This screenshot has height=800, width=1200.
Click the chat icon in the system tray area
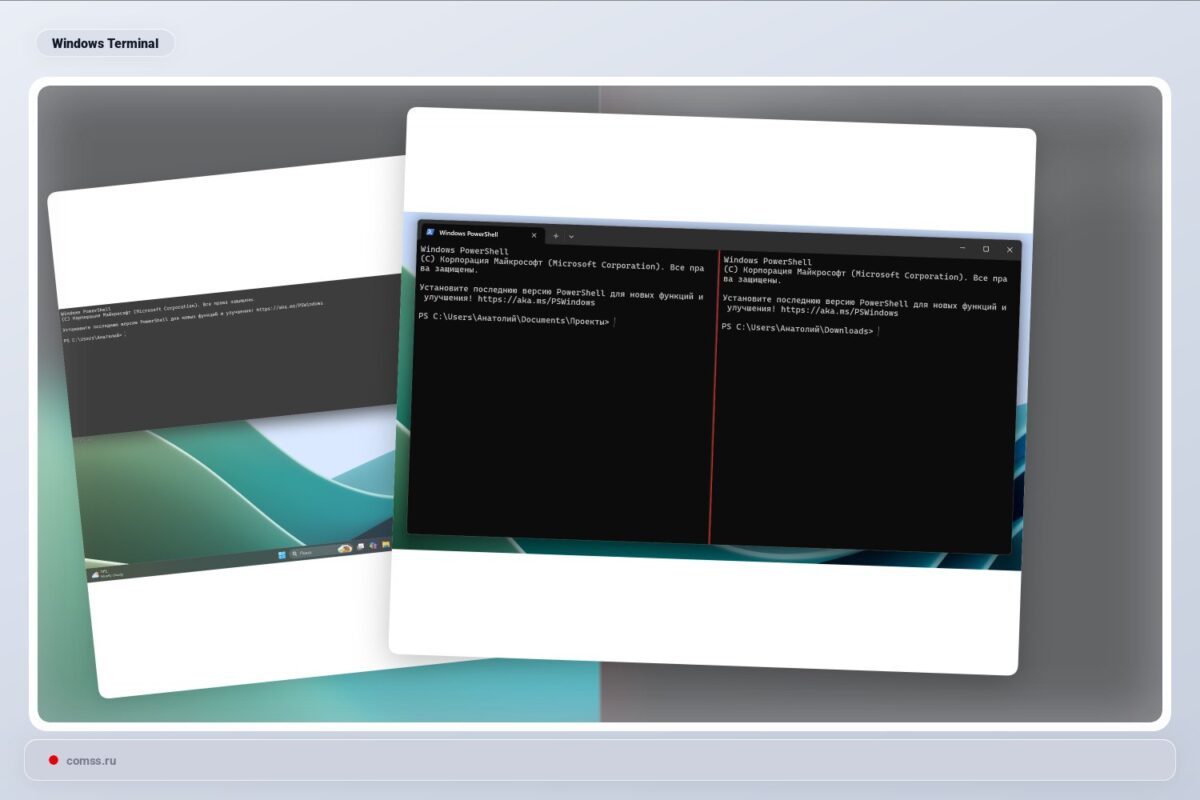coord(360,546)
